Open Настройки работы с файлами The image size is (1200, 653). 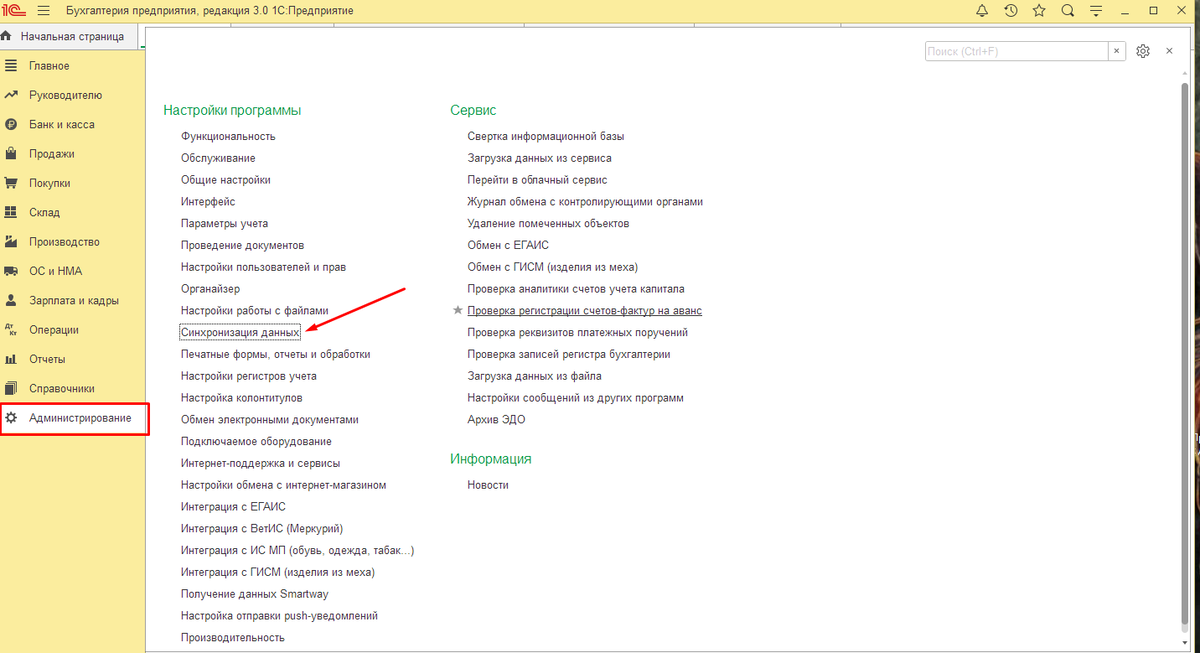[x=255, y=311]
